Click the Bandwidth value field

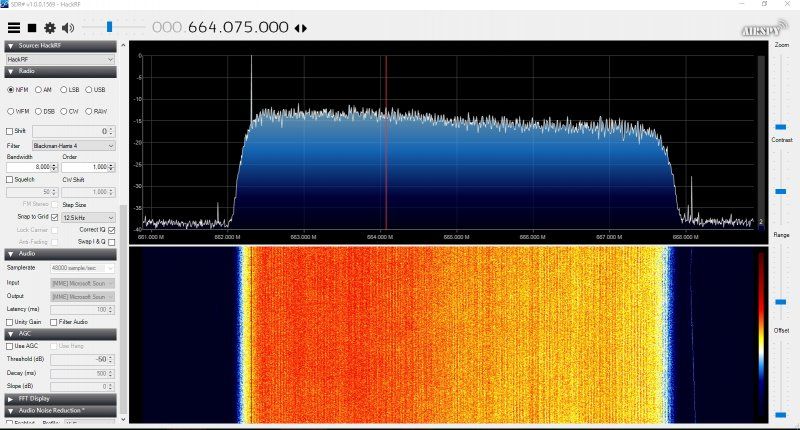click(x=29, y=167)
